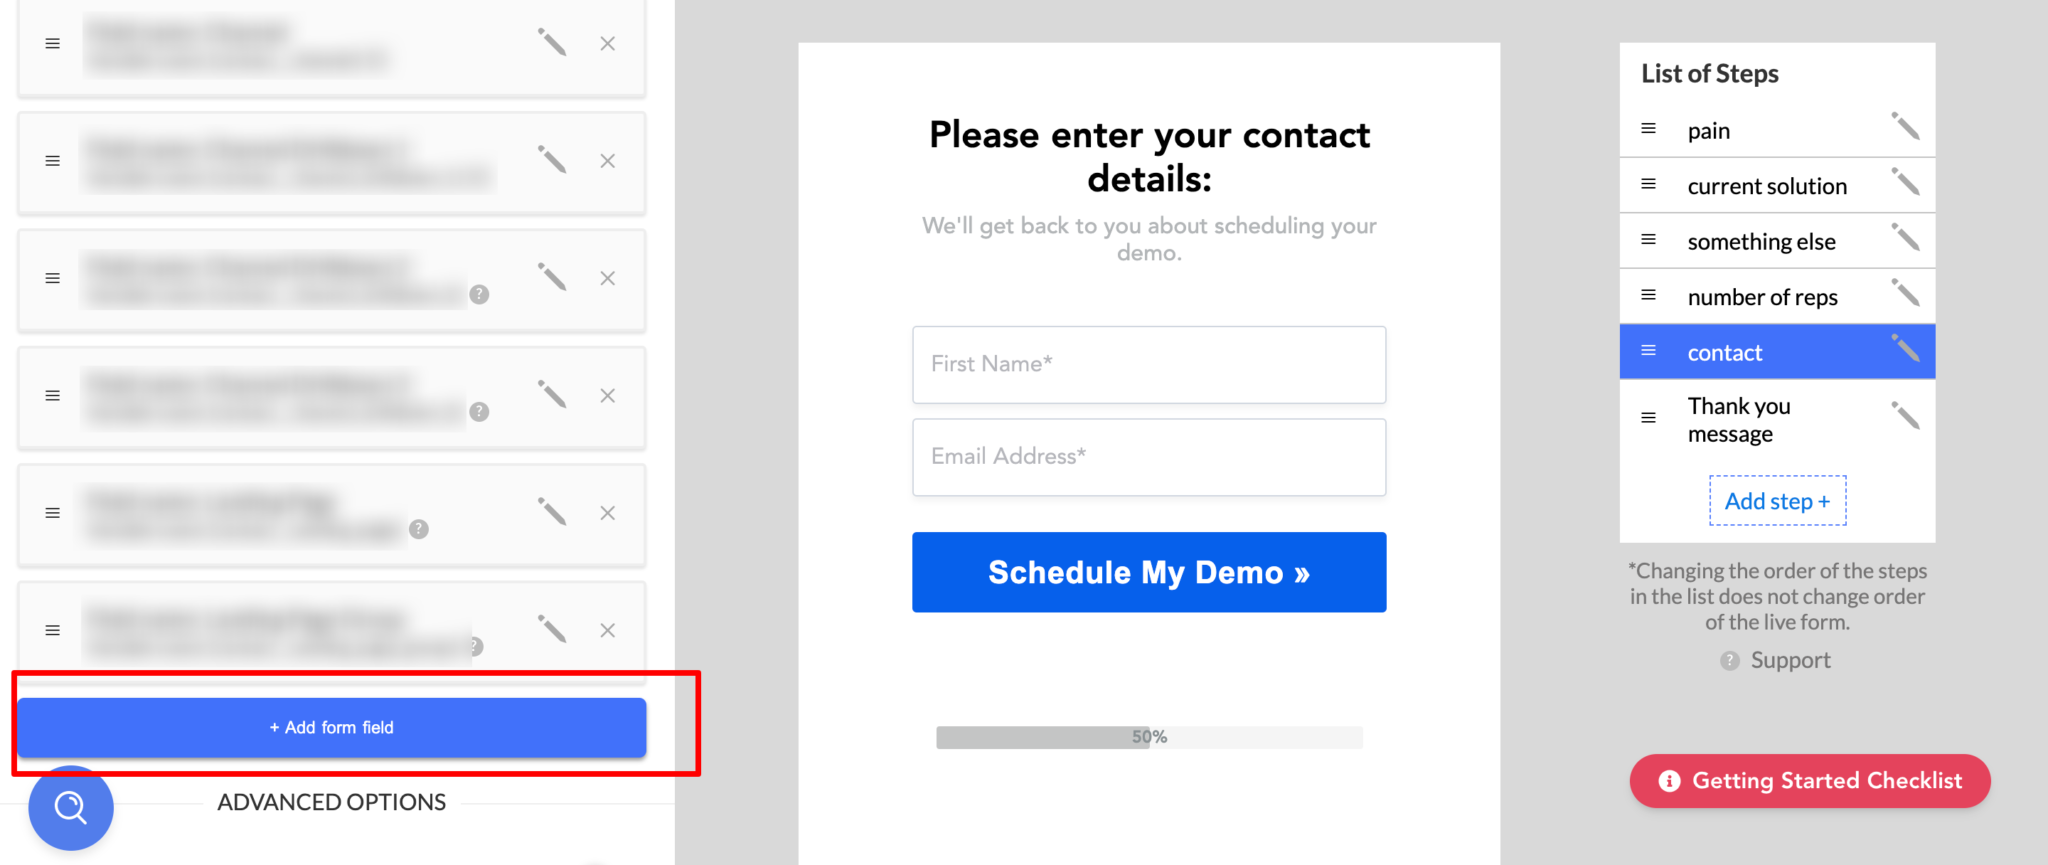Viewport: 2048px width, 865px height.
Task: Edit the current solution step via its pencil
Action: point(1905,182)
